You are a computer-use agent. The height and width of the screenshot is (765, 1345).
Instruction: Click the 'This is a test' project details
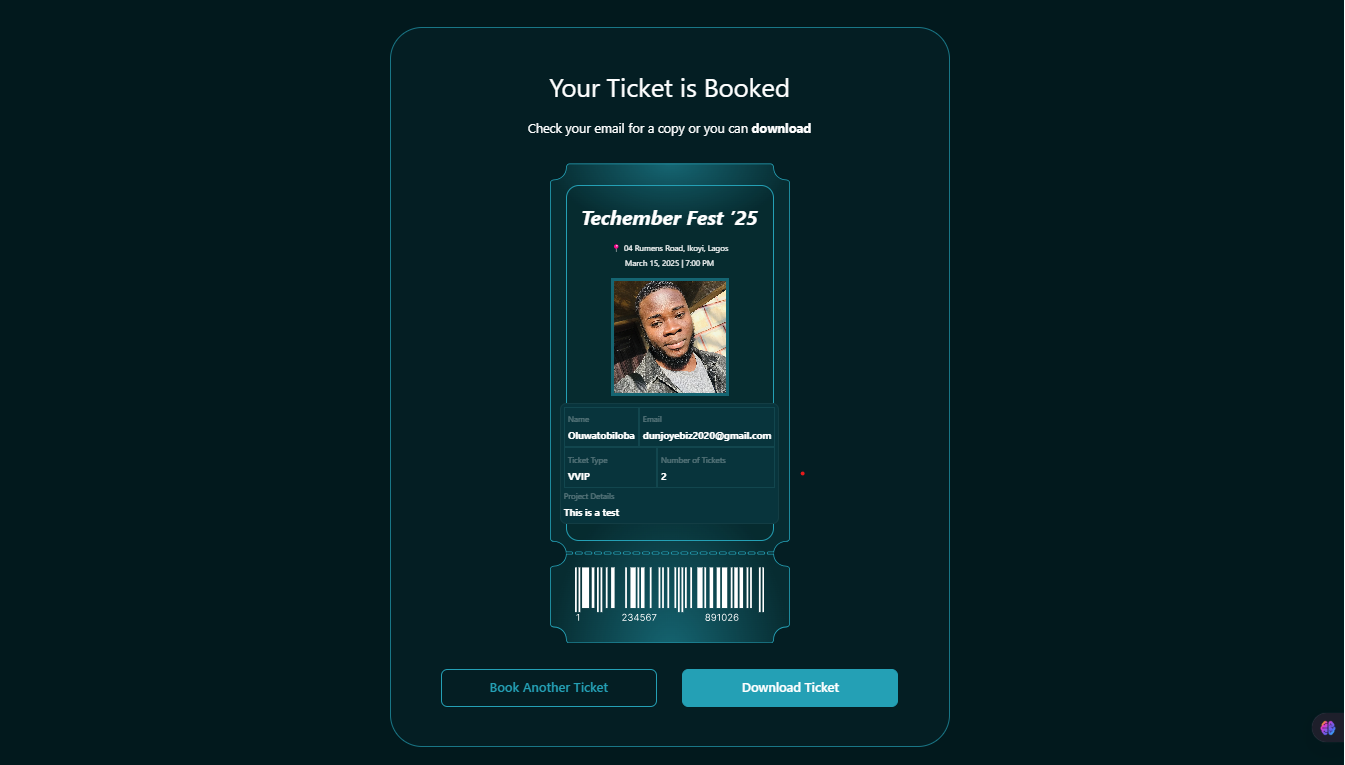(x=591, y=513)
